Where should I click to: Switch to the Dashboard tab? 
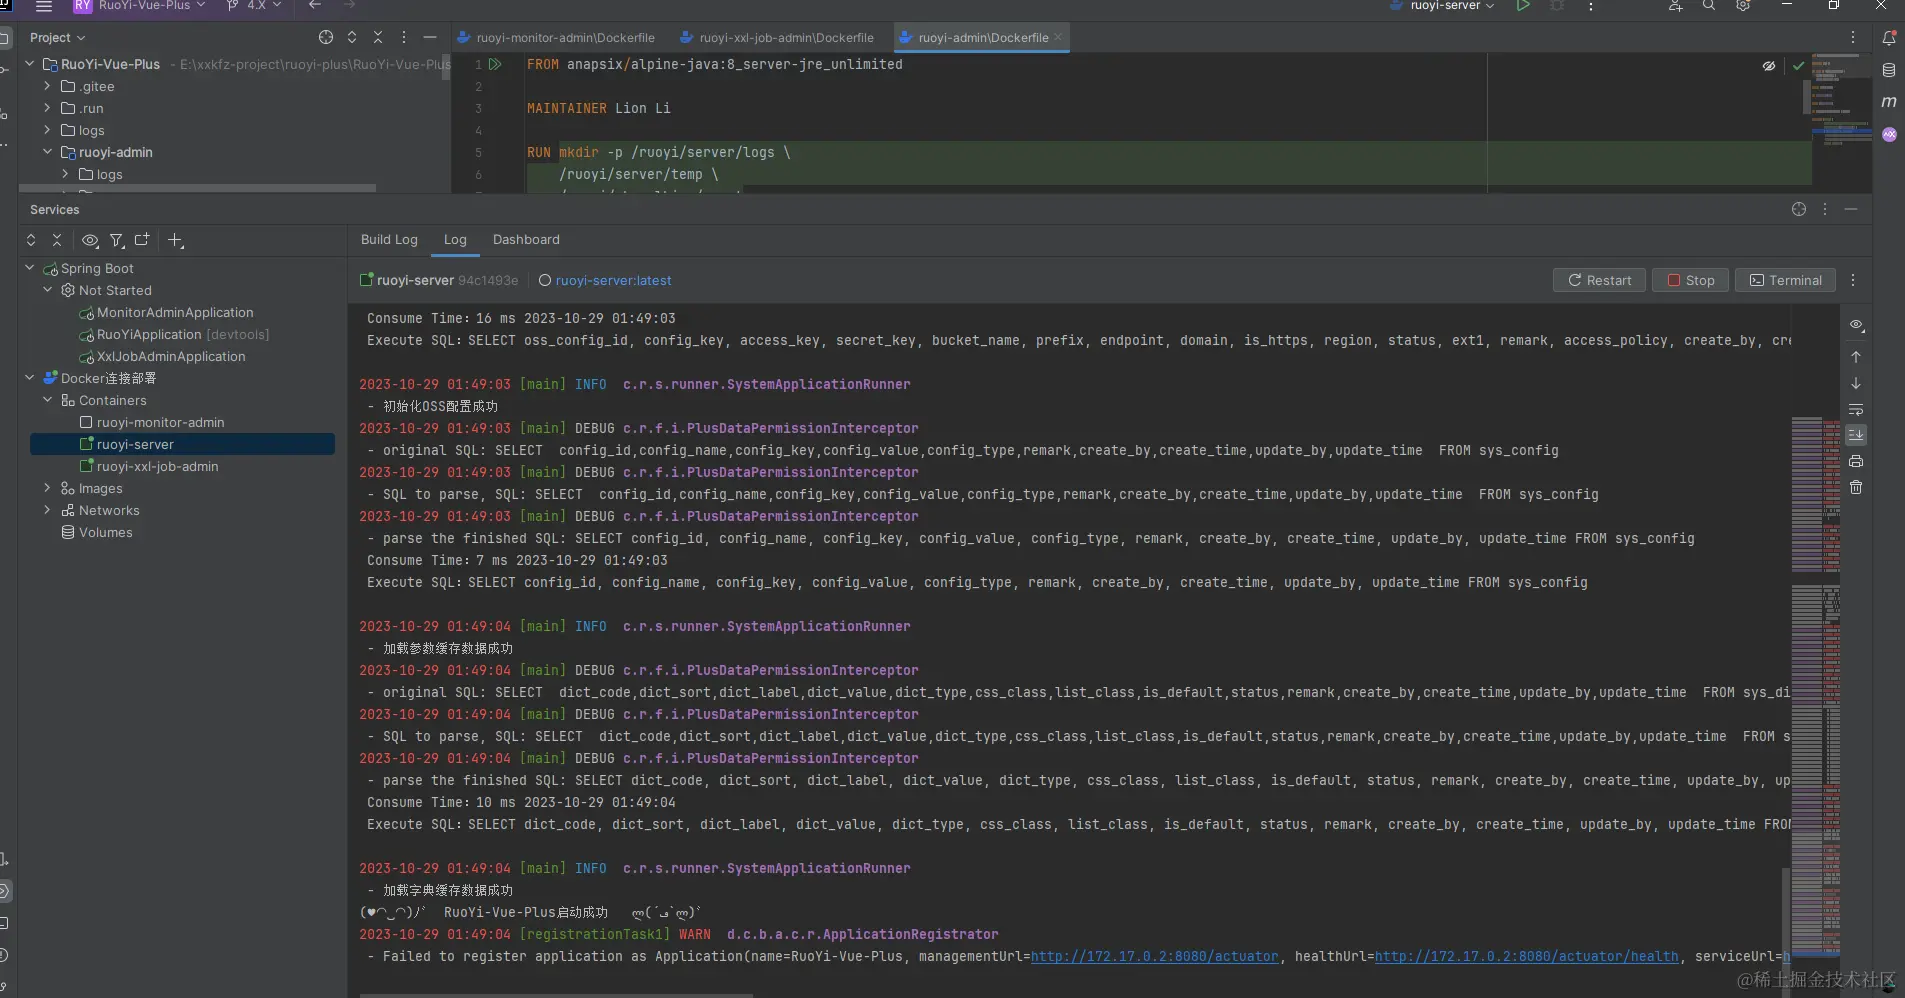click(526, 240)
